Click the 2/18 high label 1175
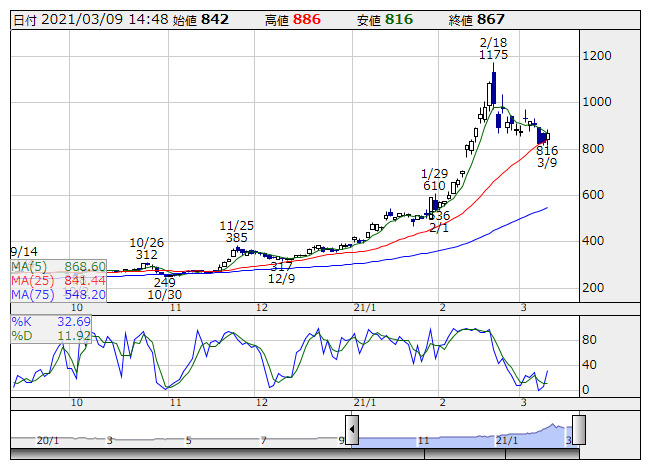 click(493, 55)
